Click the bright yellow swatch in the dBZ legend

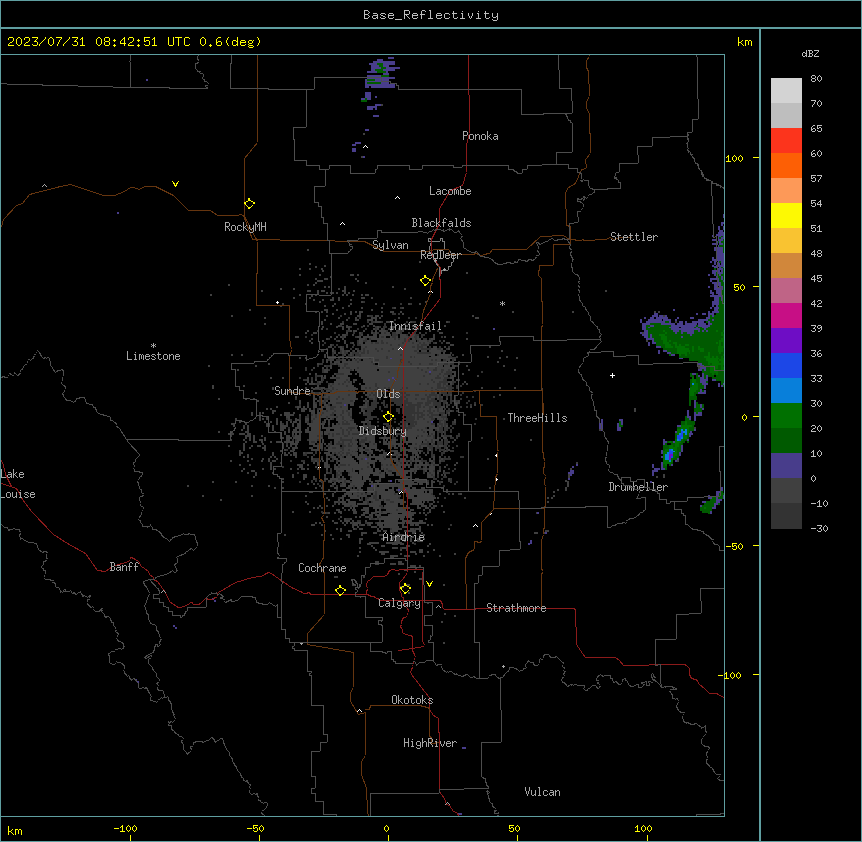pos(786,215)
